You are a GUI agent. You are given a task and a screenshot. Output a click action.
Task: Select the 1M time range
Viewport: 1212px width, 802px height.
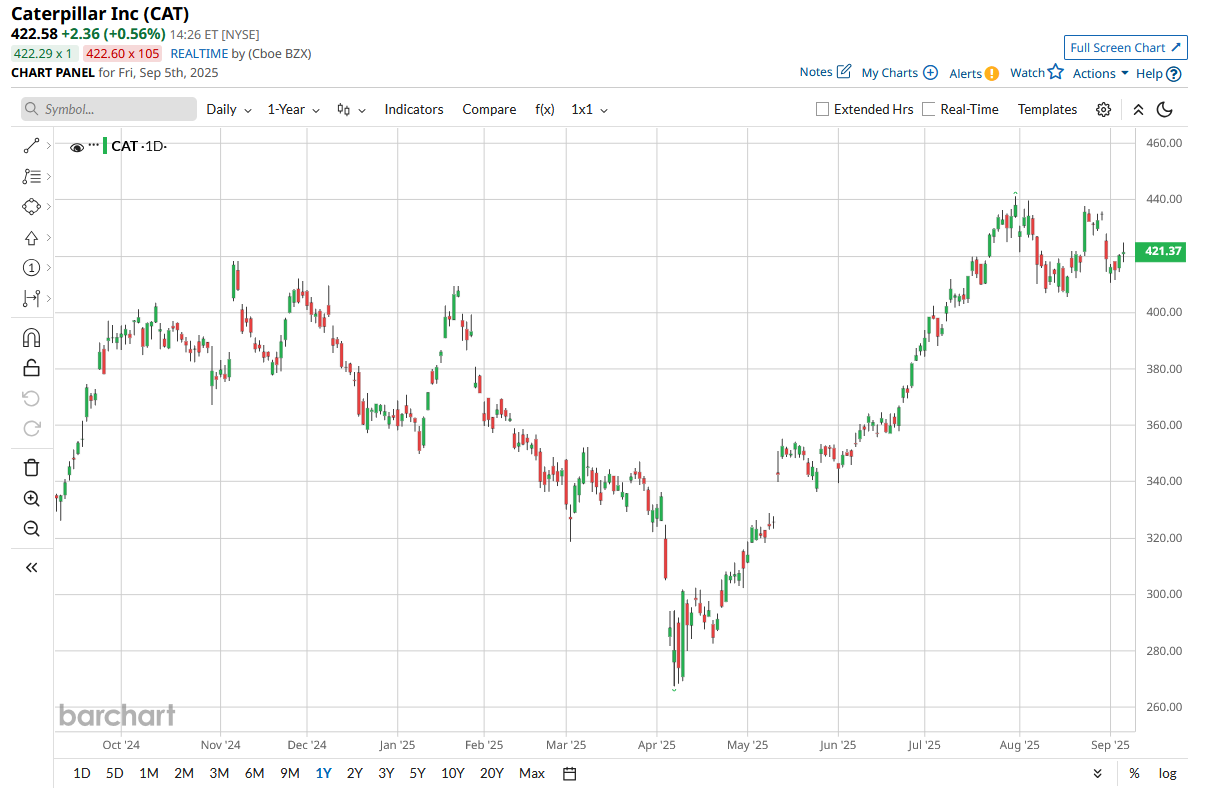coord(149,774)
